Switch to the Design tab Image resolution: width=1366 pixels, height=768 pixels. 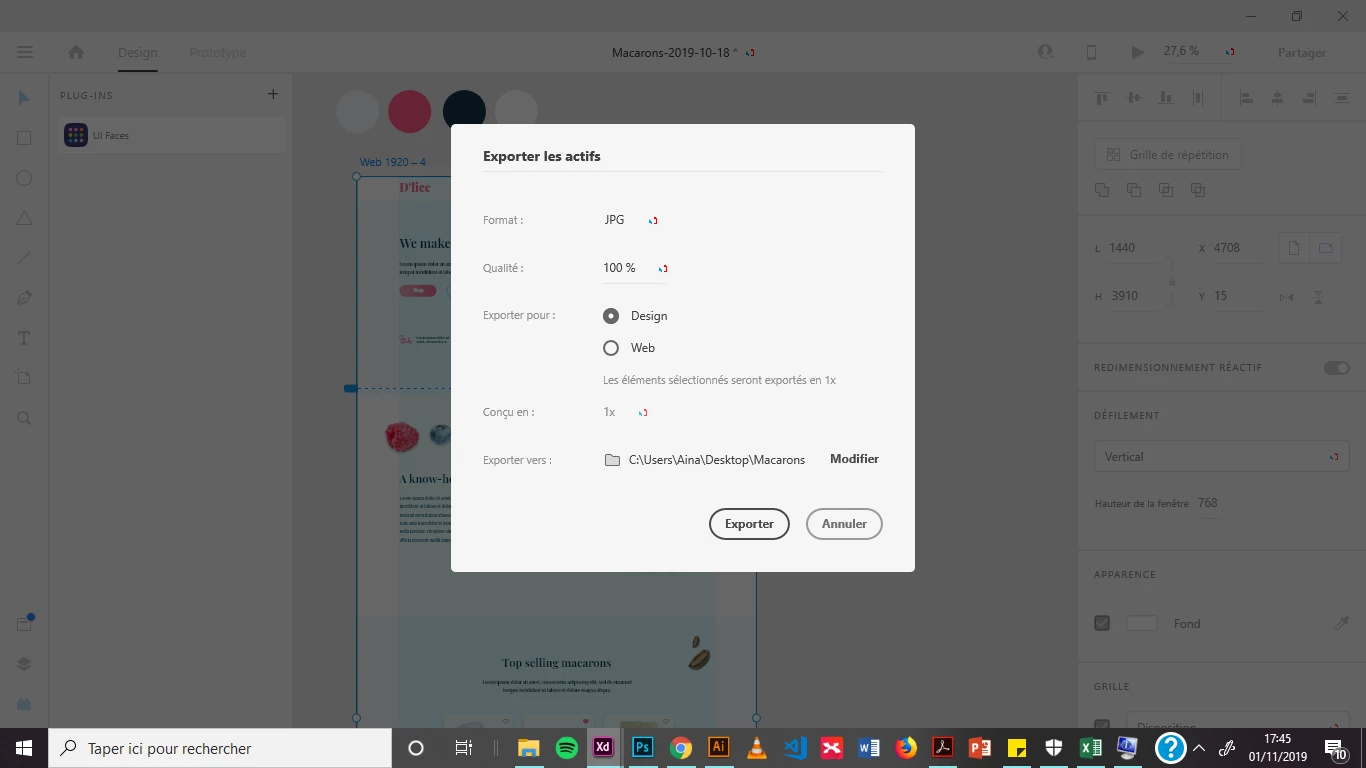pos(138,52)
